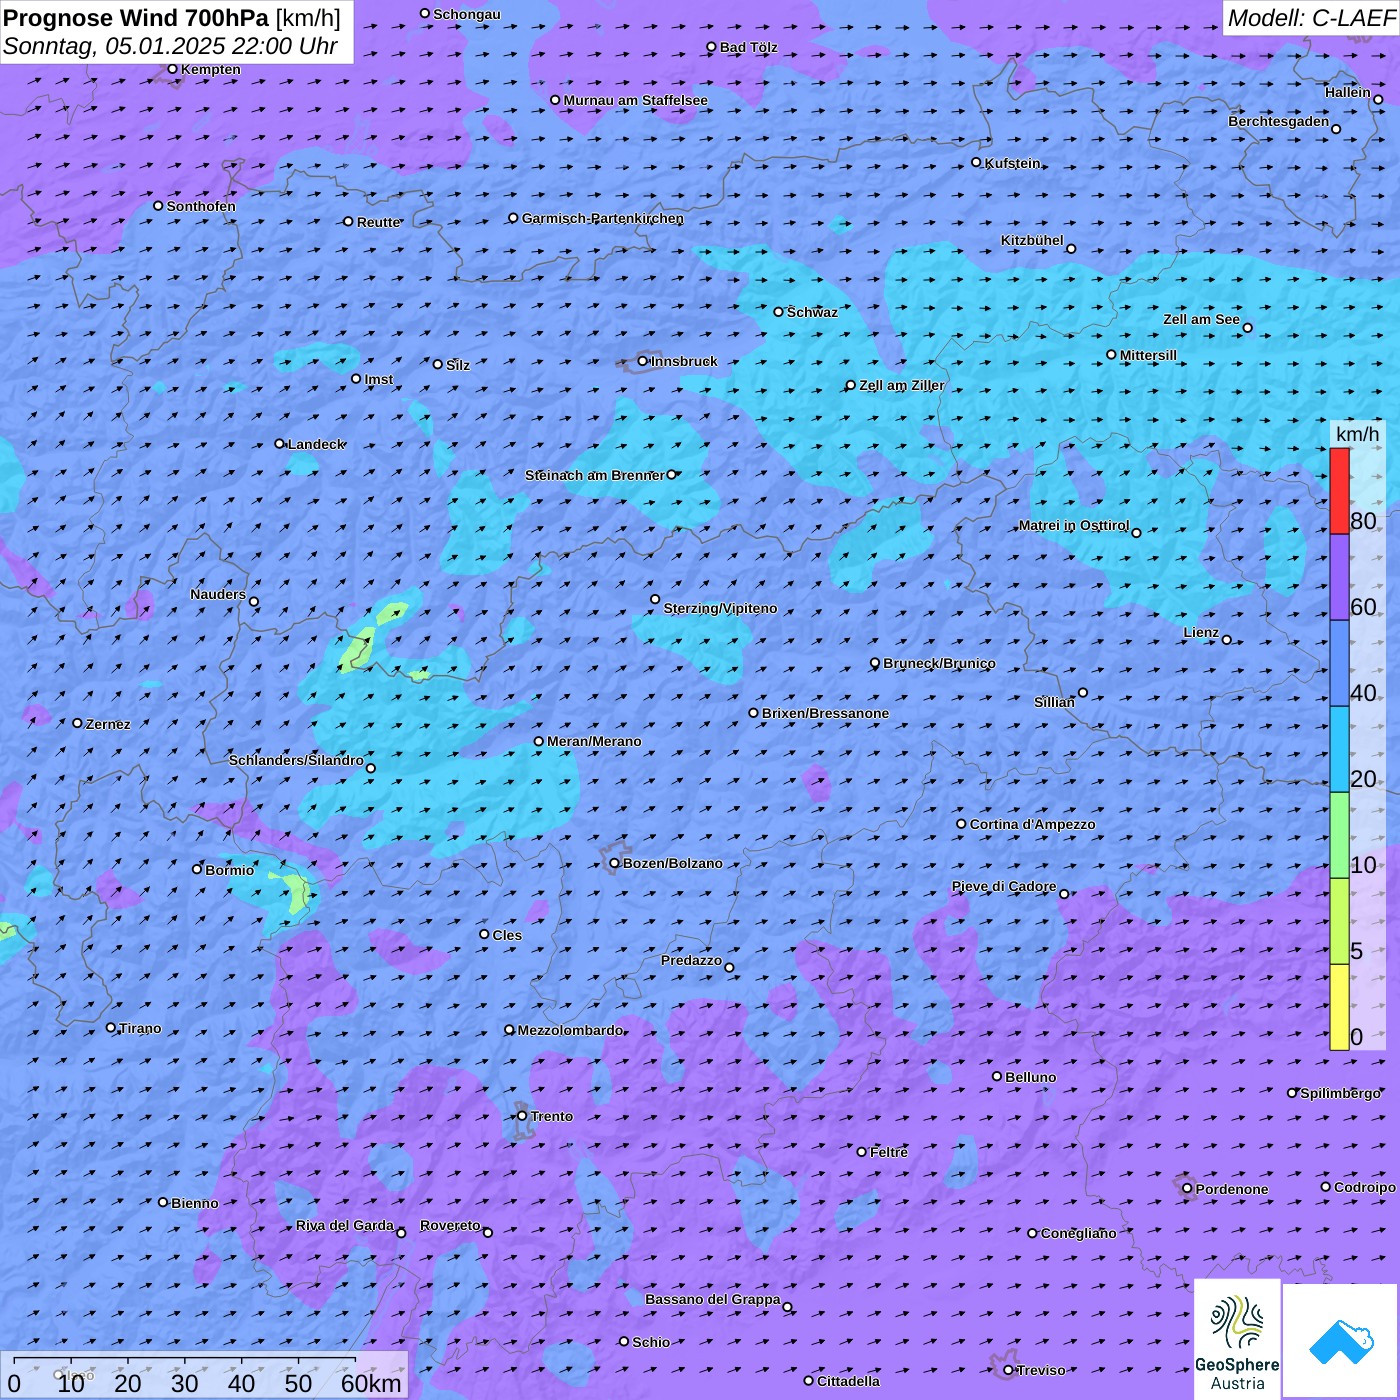Click the Steinach am Brenner label
The image size is (1400, 1400).
tap(594, 475)
